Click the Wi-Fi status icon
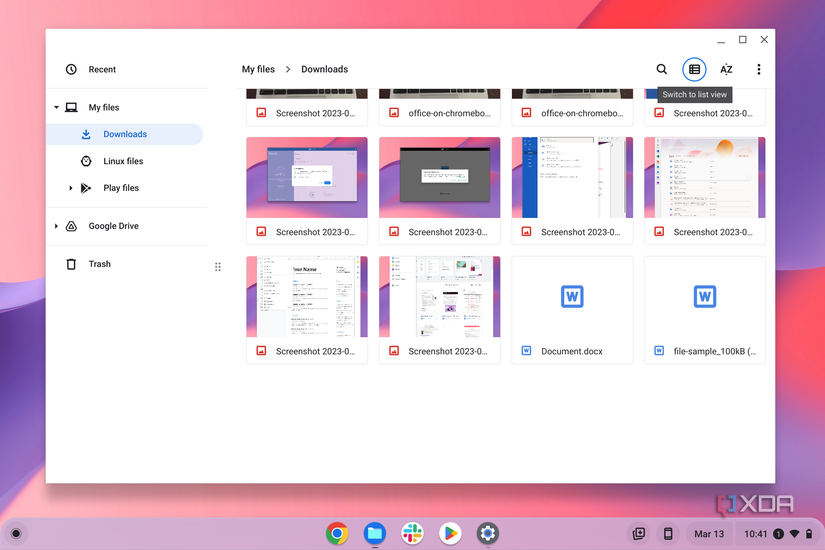Screen dimensions: 825x550 point(794,534)
